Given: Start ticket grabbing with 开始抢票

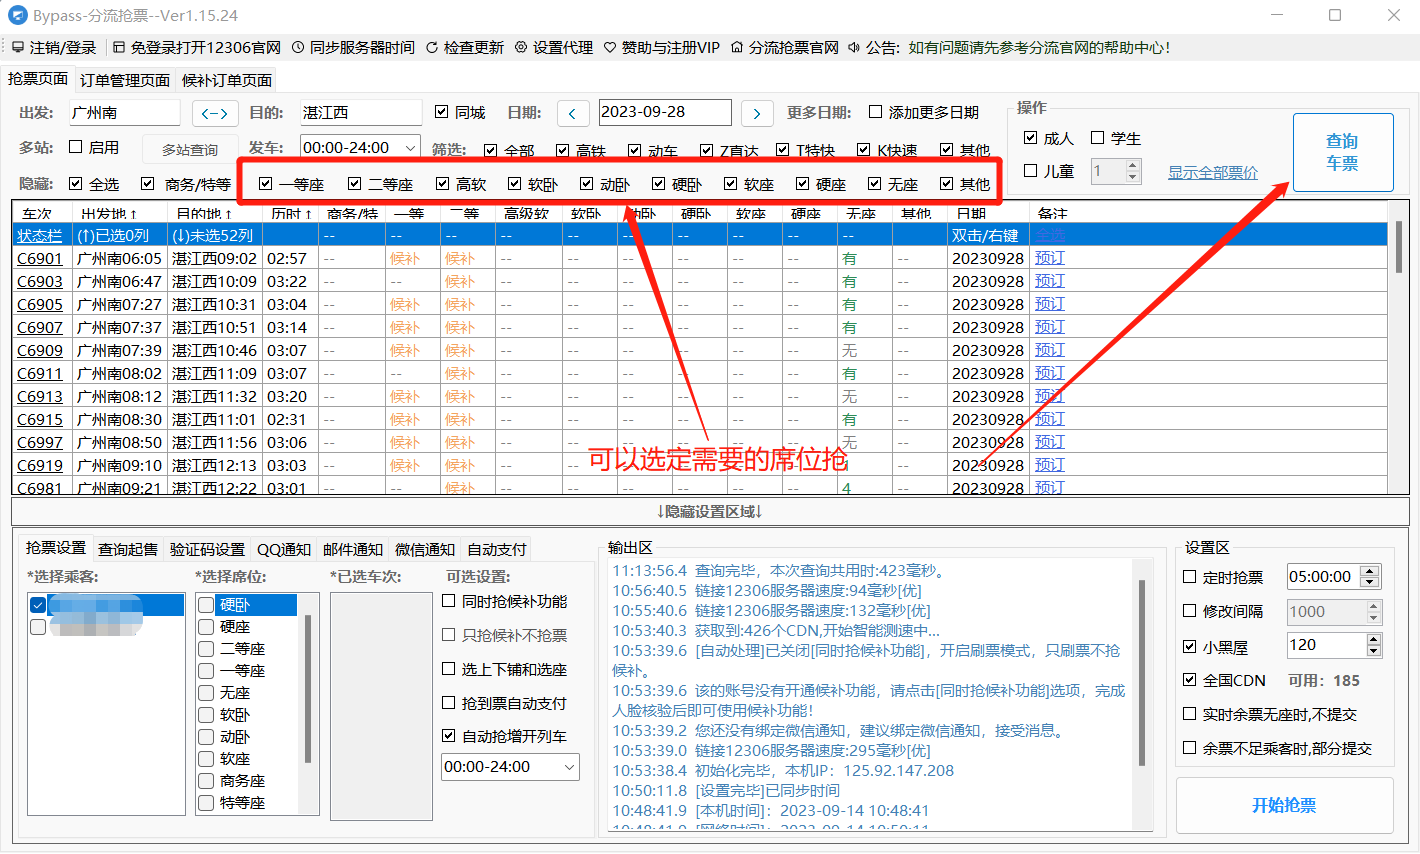Looking at the screenshot, I should pyautogui.click(x=1284, y=806).
